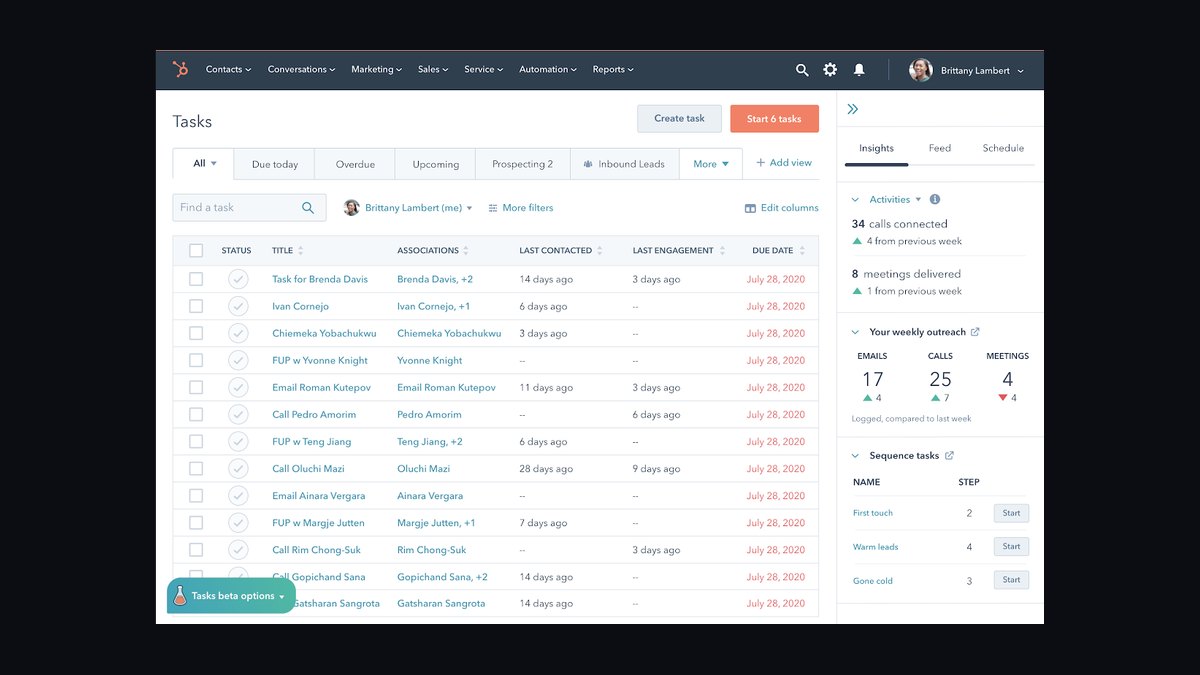The image size is (1200, 675).
Task: Sort by Due Date column arrows
Action: coord(802,251)
